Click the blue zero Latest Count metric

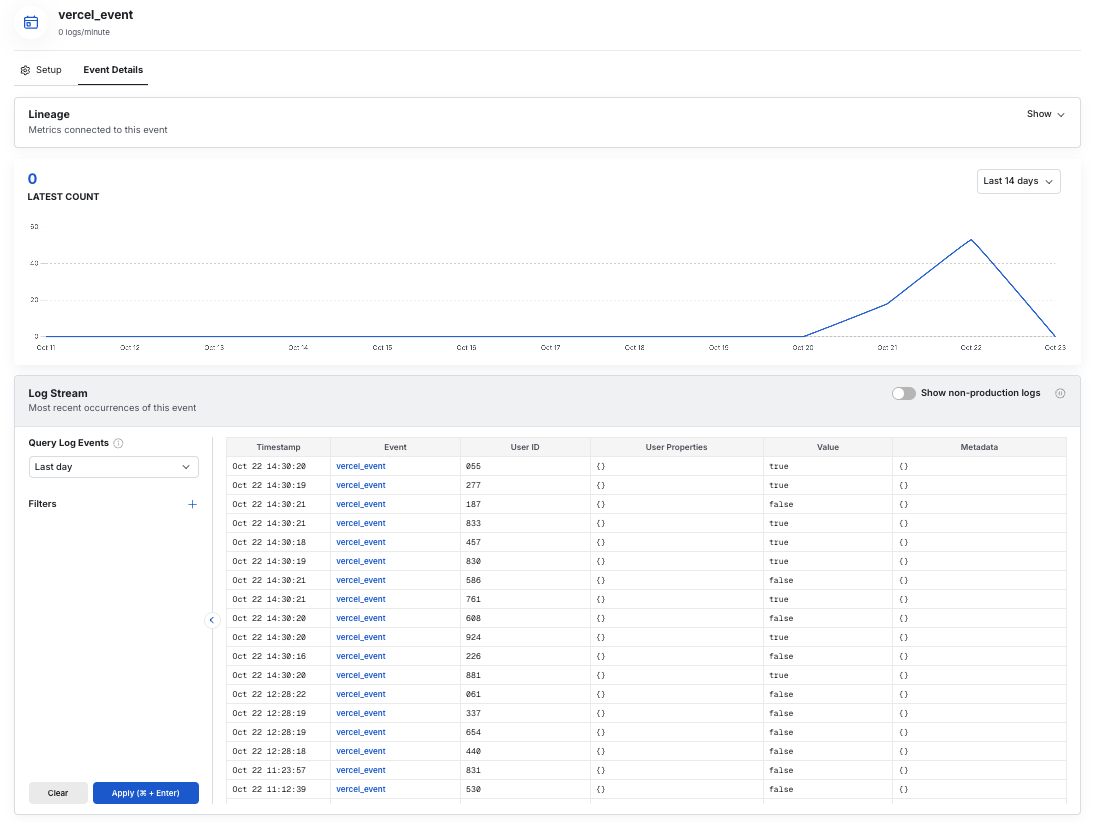tap(31, 178)
